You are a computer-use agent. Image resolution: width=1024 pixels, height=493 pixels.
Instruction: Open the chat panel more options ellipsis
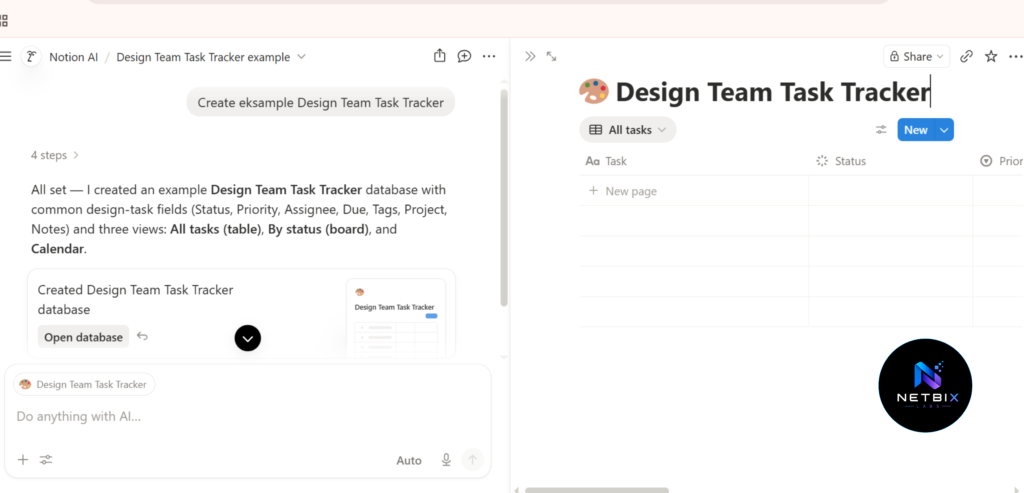[x=489, y=57]
